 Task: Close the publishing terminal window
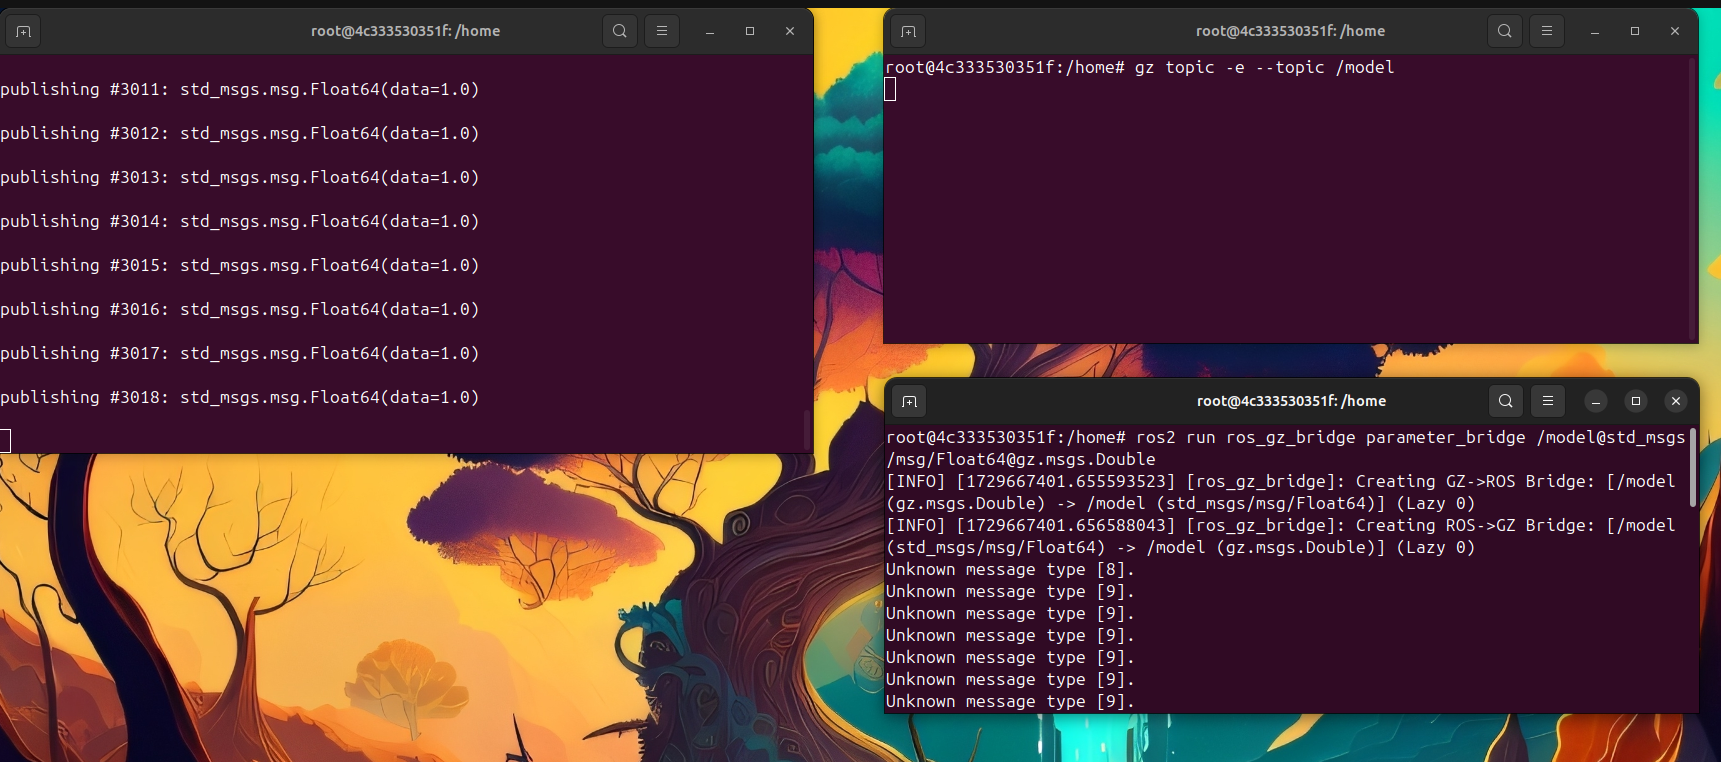click(790, 31)
